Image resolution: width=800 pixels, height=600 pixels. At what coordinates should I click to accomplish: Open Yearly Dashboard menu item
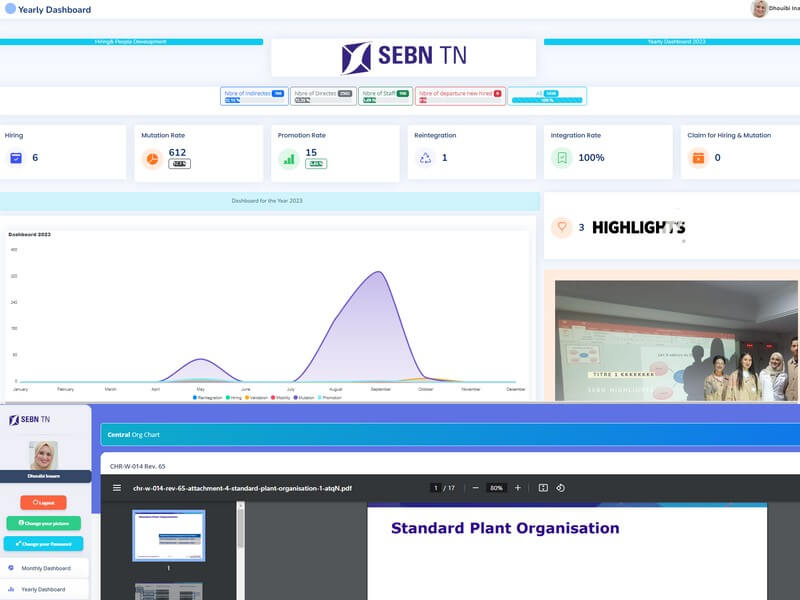tap(44, 589)
